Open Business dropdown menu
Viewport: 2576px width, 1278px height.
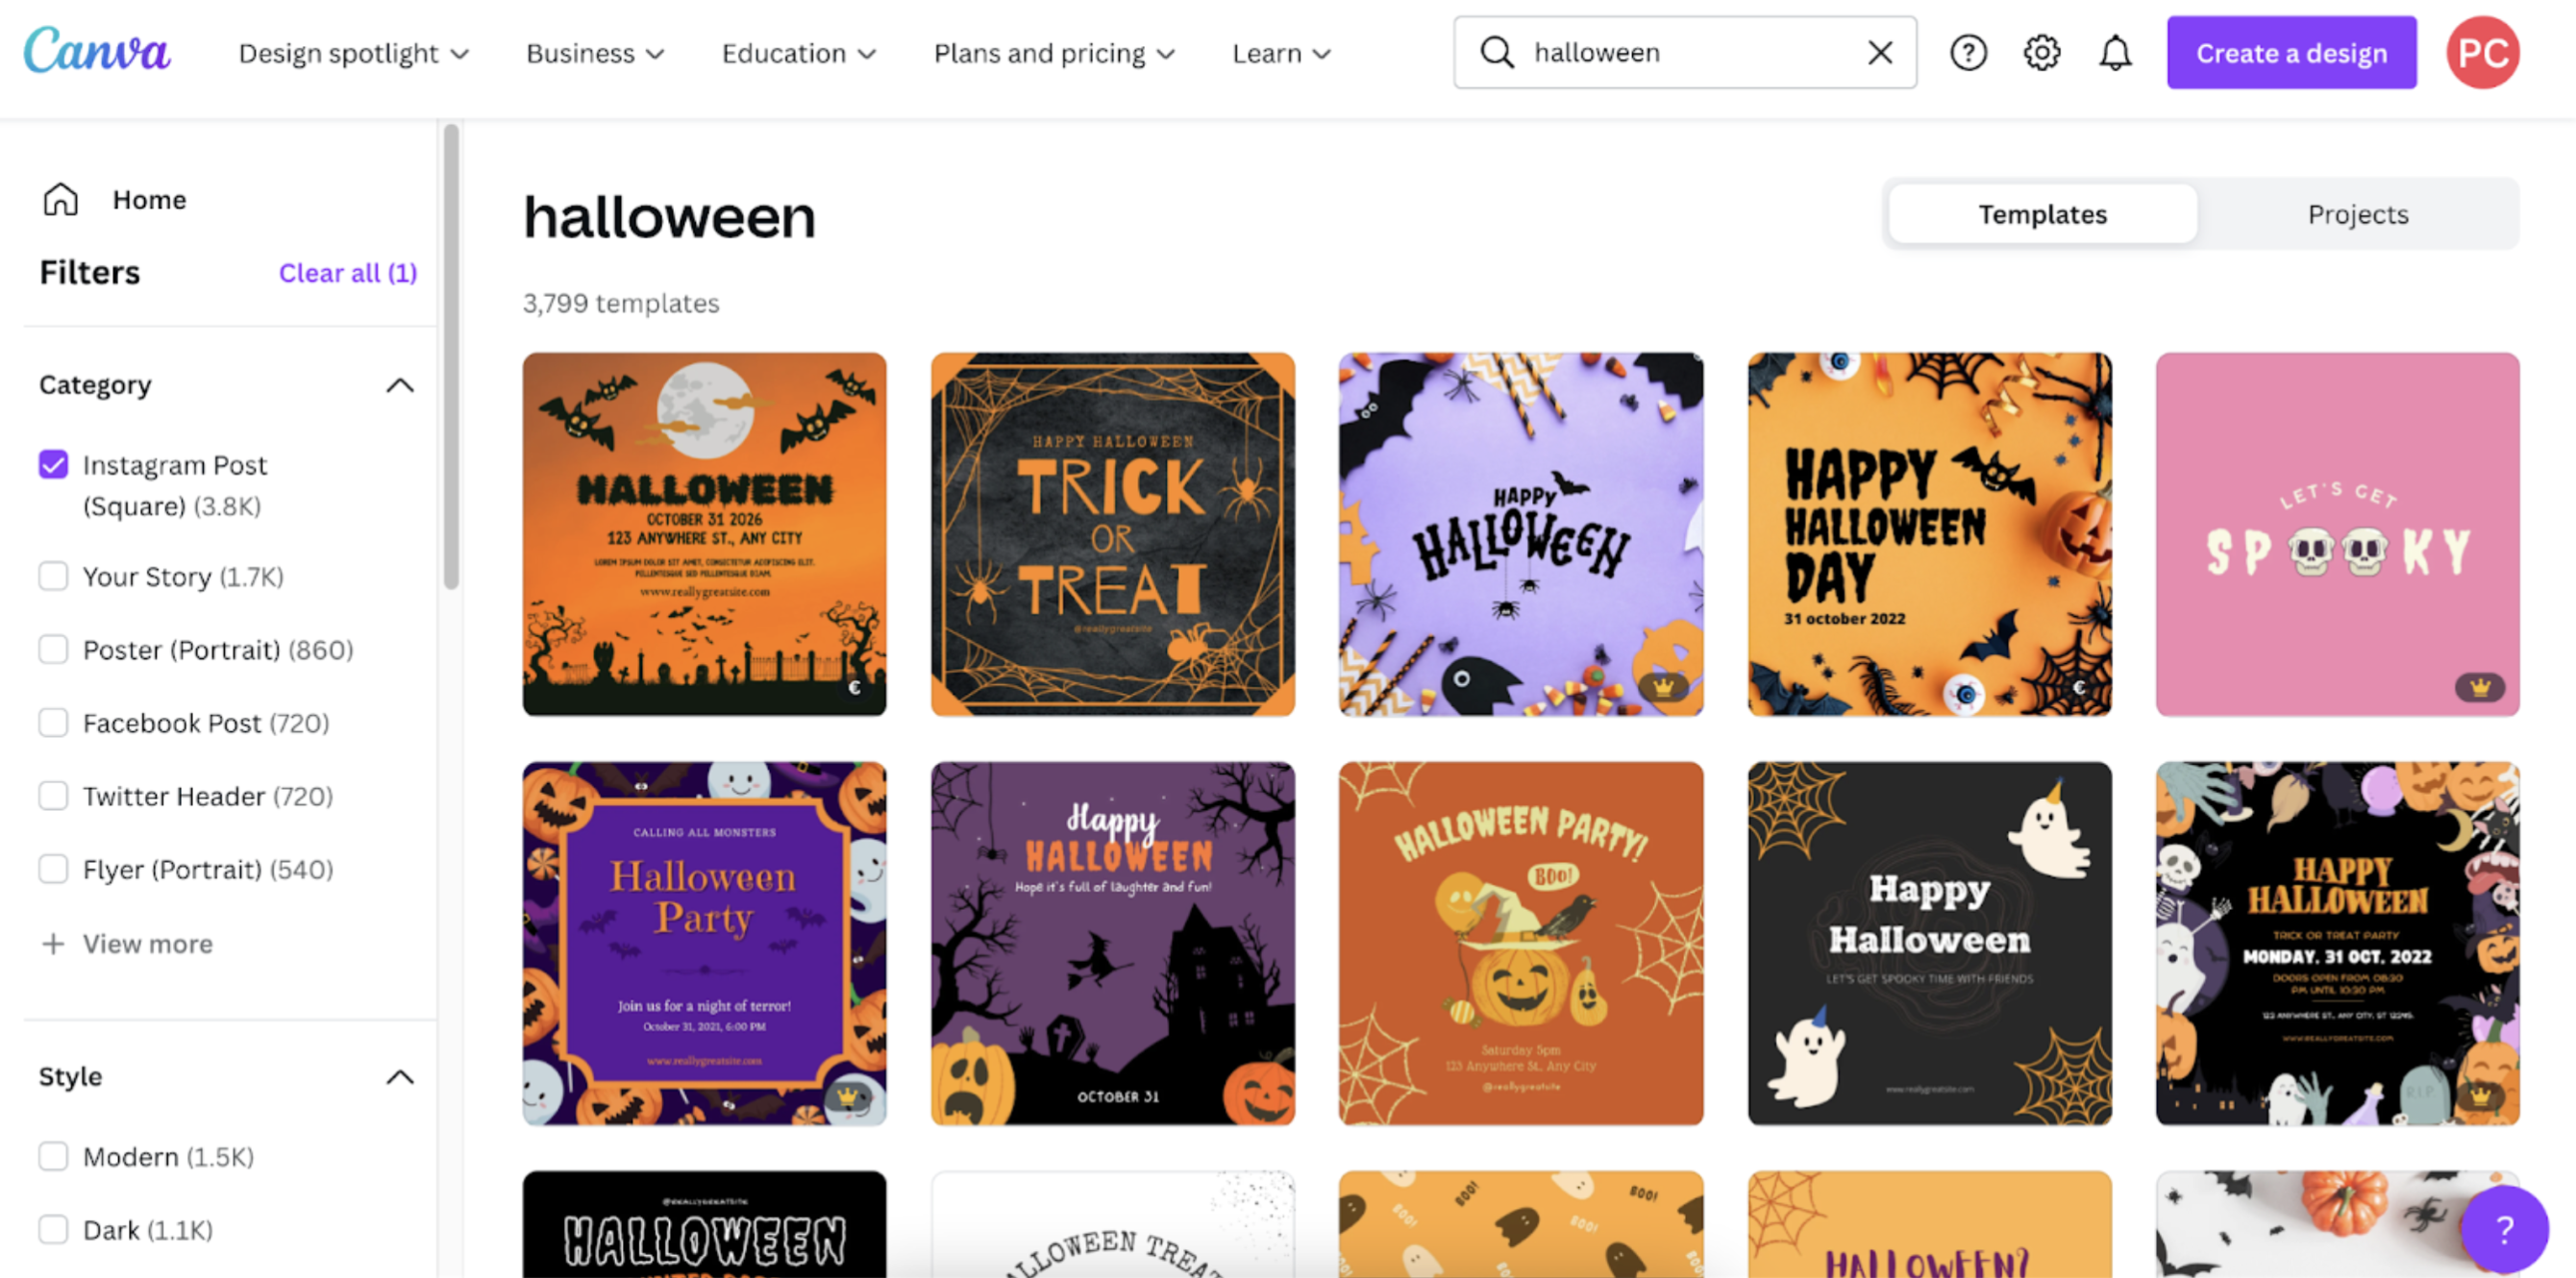(595, 53)
